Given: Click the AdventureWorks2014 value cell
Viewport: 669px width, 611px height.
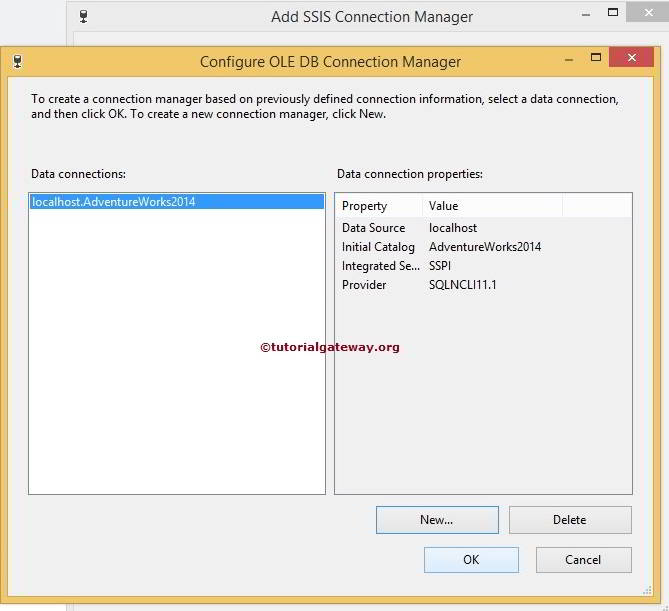Looking at the screenshot, I should [x=485, y=247].
